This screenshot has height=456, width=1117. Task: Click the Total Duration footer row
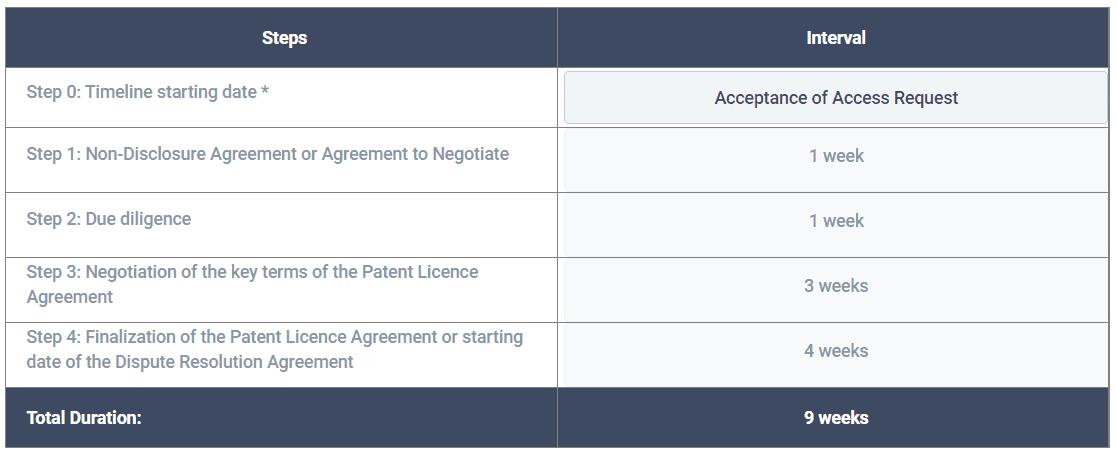[x=558, y=418]
